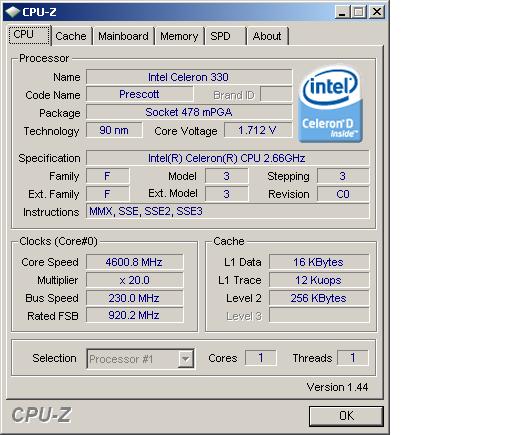
Task: Click the Family value F
Action: point(107,176)
